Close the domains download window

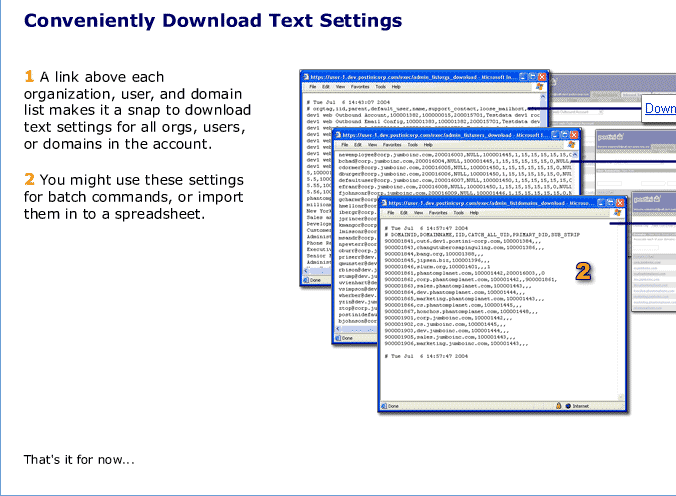click(x=620, y=203)
